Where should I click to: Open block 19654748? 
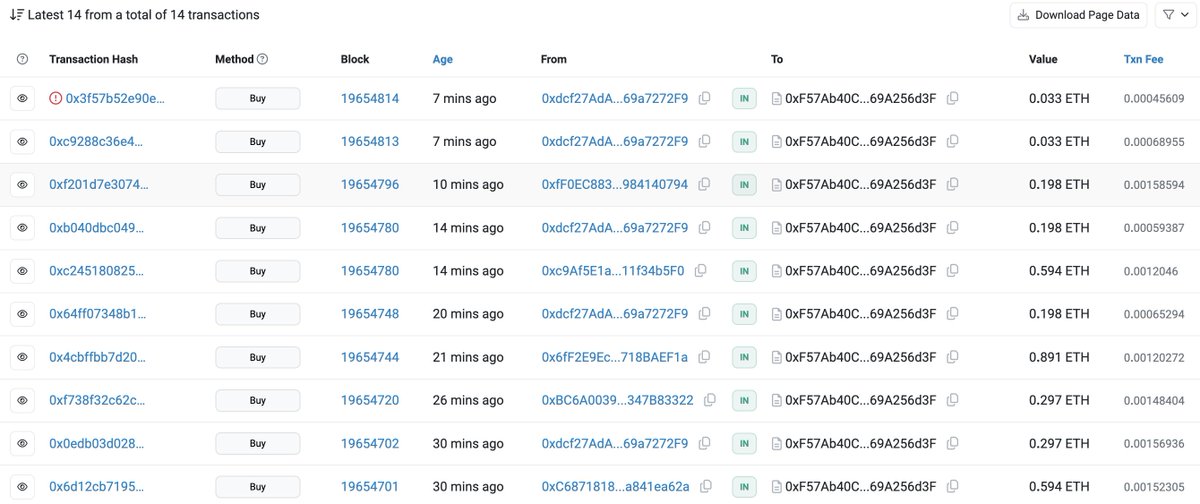(x=370, y=314)
